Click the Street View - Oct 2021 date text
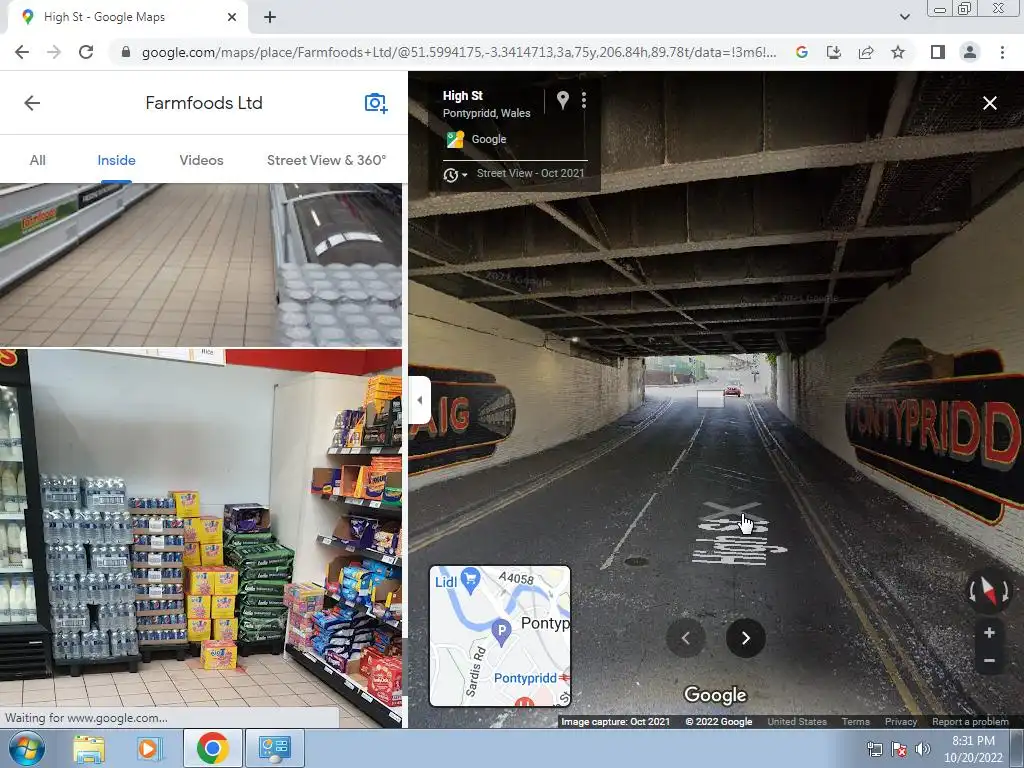Screen dimensions: 1024x768 tap(530, 173)
